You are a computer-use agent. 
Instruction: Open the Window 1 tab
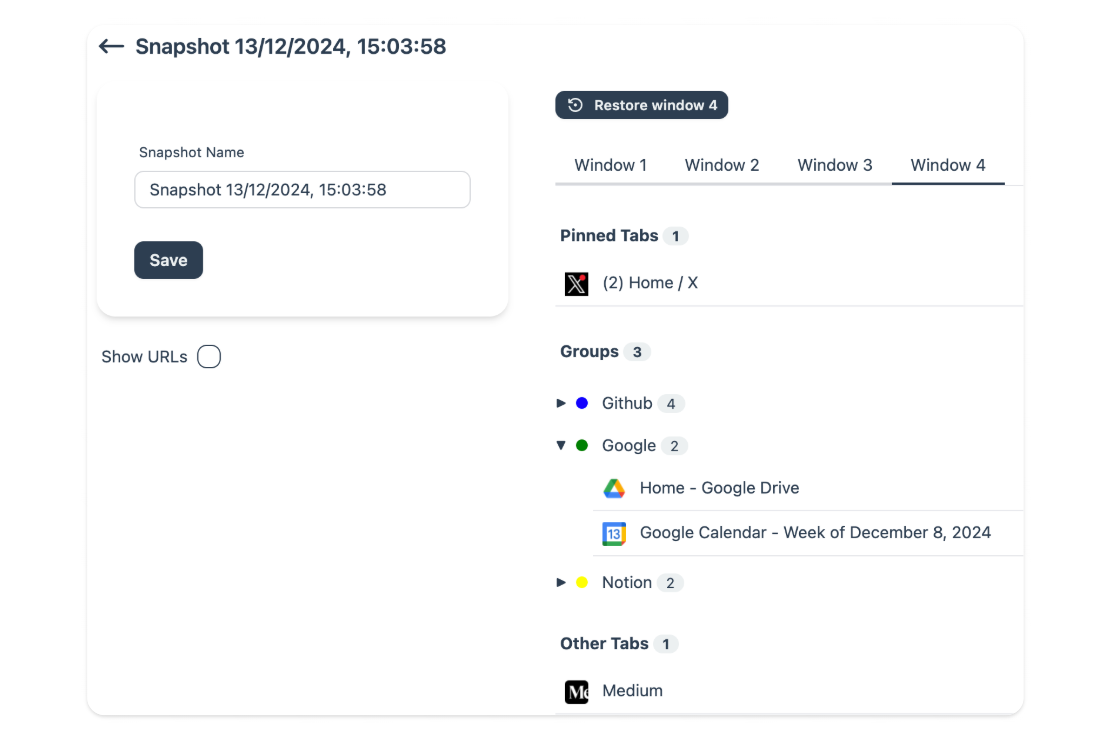pyautogui.click(x=611, y=165)
